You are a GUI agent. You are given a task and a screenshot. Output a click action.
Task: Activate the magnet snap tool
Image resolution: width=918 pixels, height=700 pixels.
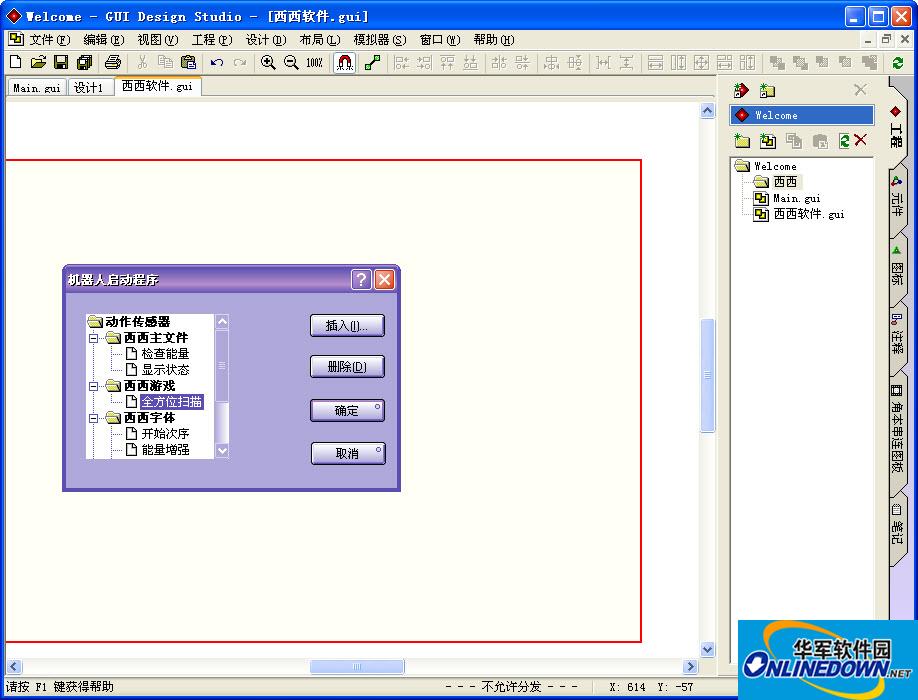point(344,62)
